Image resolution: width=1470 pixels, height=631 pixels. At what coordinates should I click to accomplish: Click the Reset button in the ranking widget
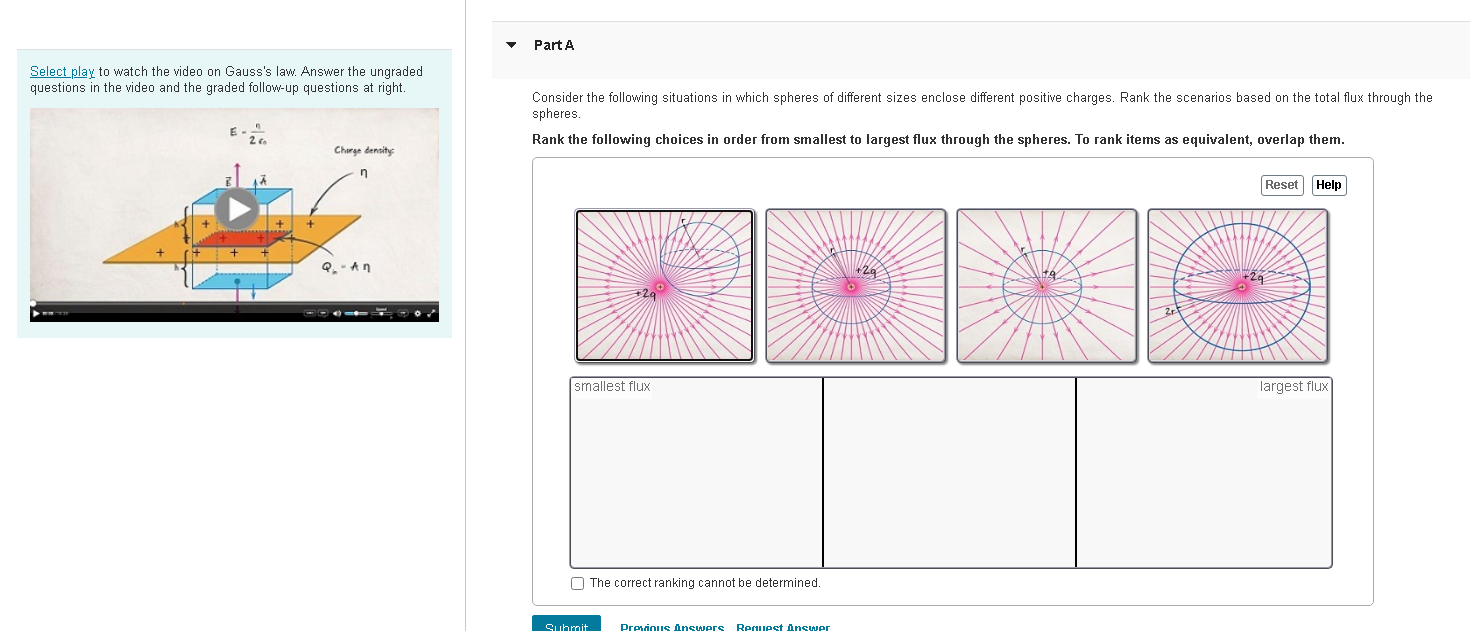point(1281,185)
